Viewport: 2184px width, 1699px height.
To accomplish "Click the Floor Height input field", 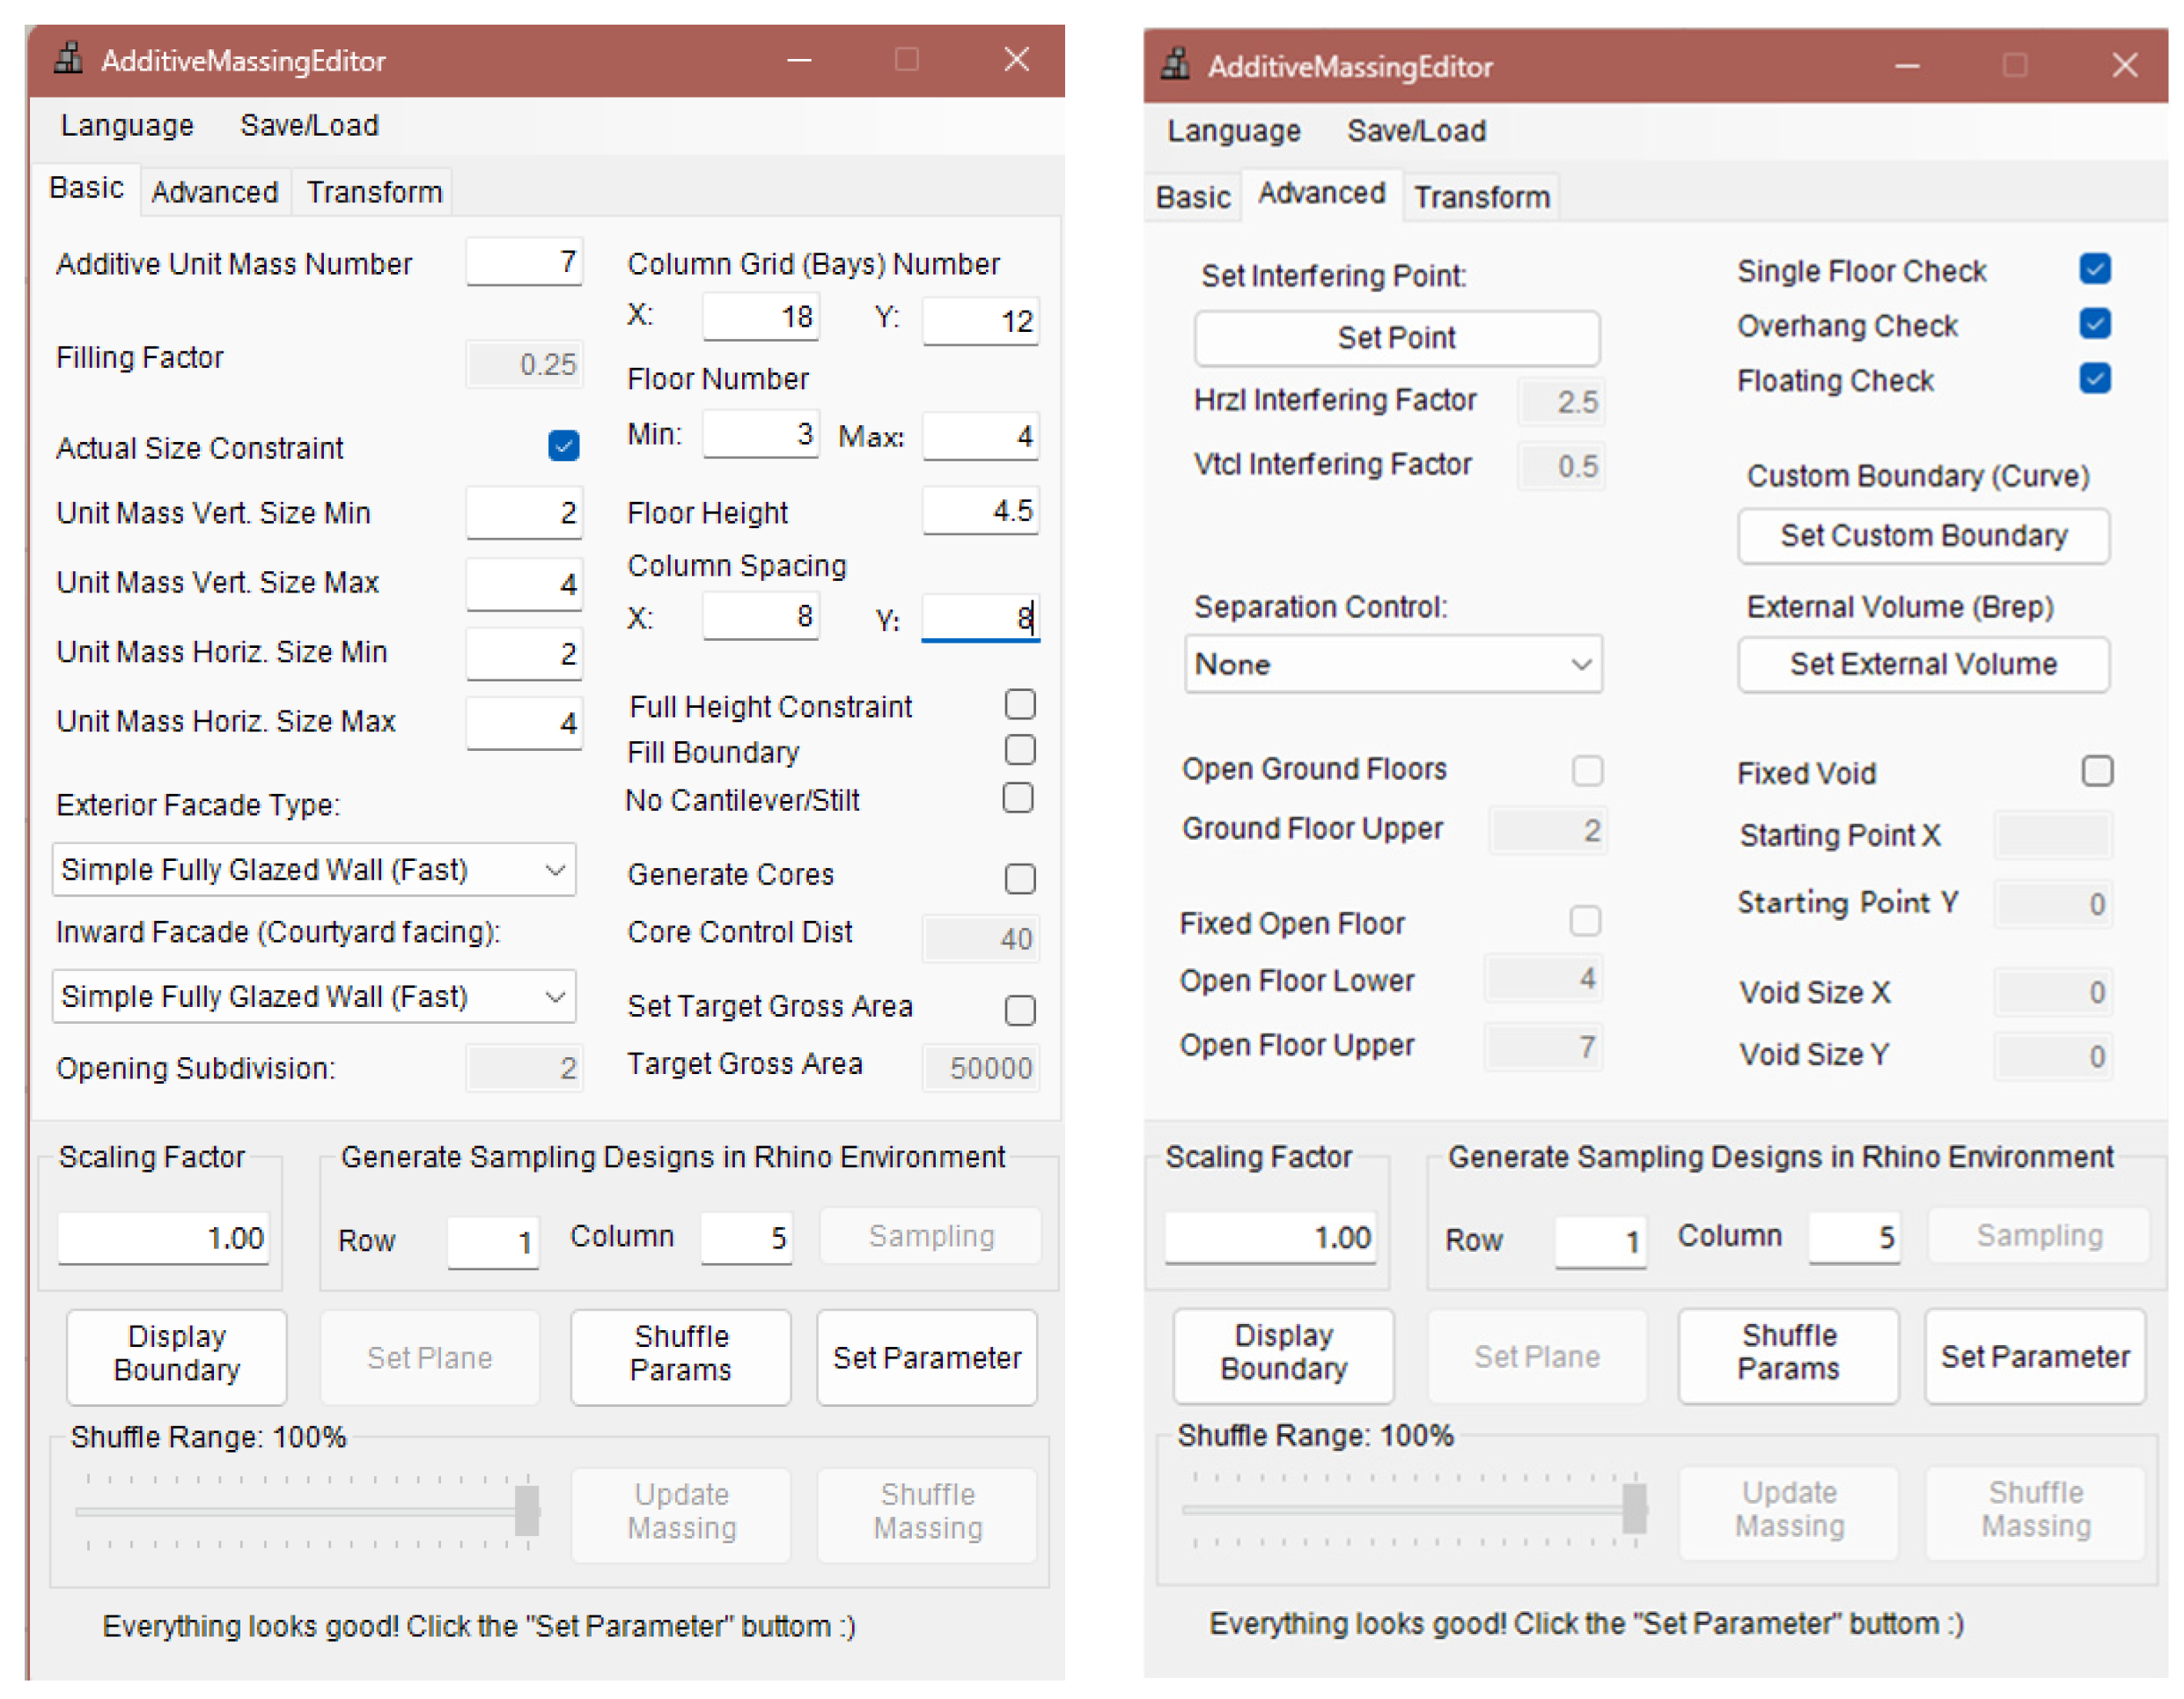I will click(x=979, y=511).
